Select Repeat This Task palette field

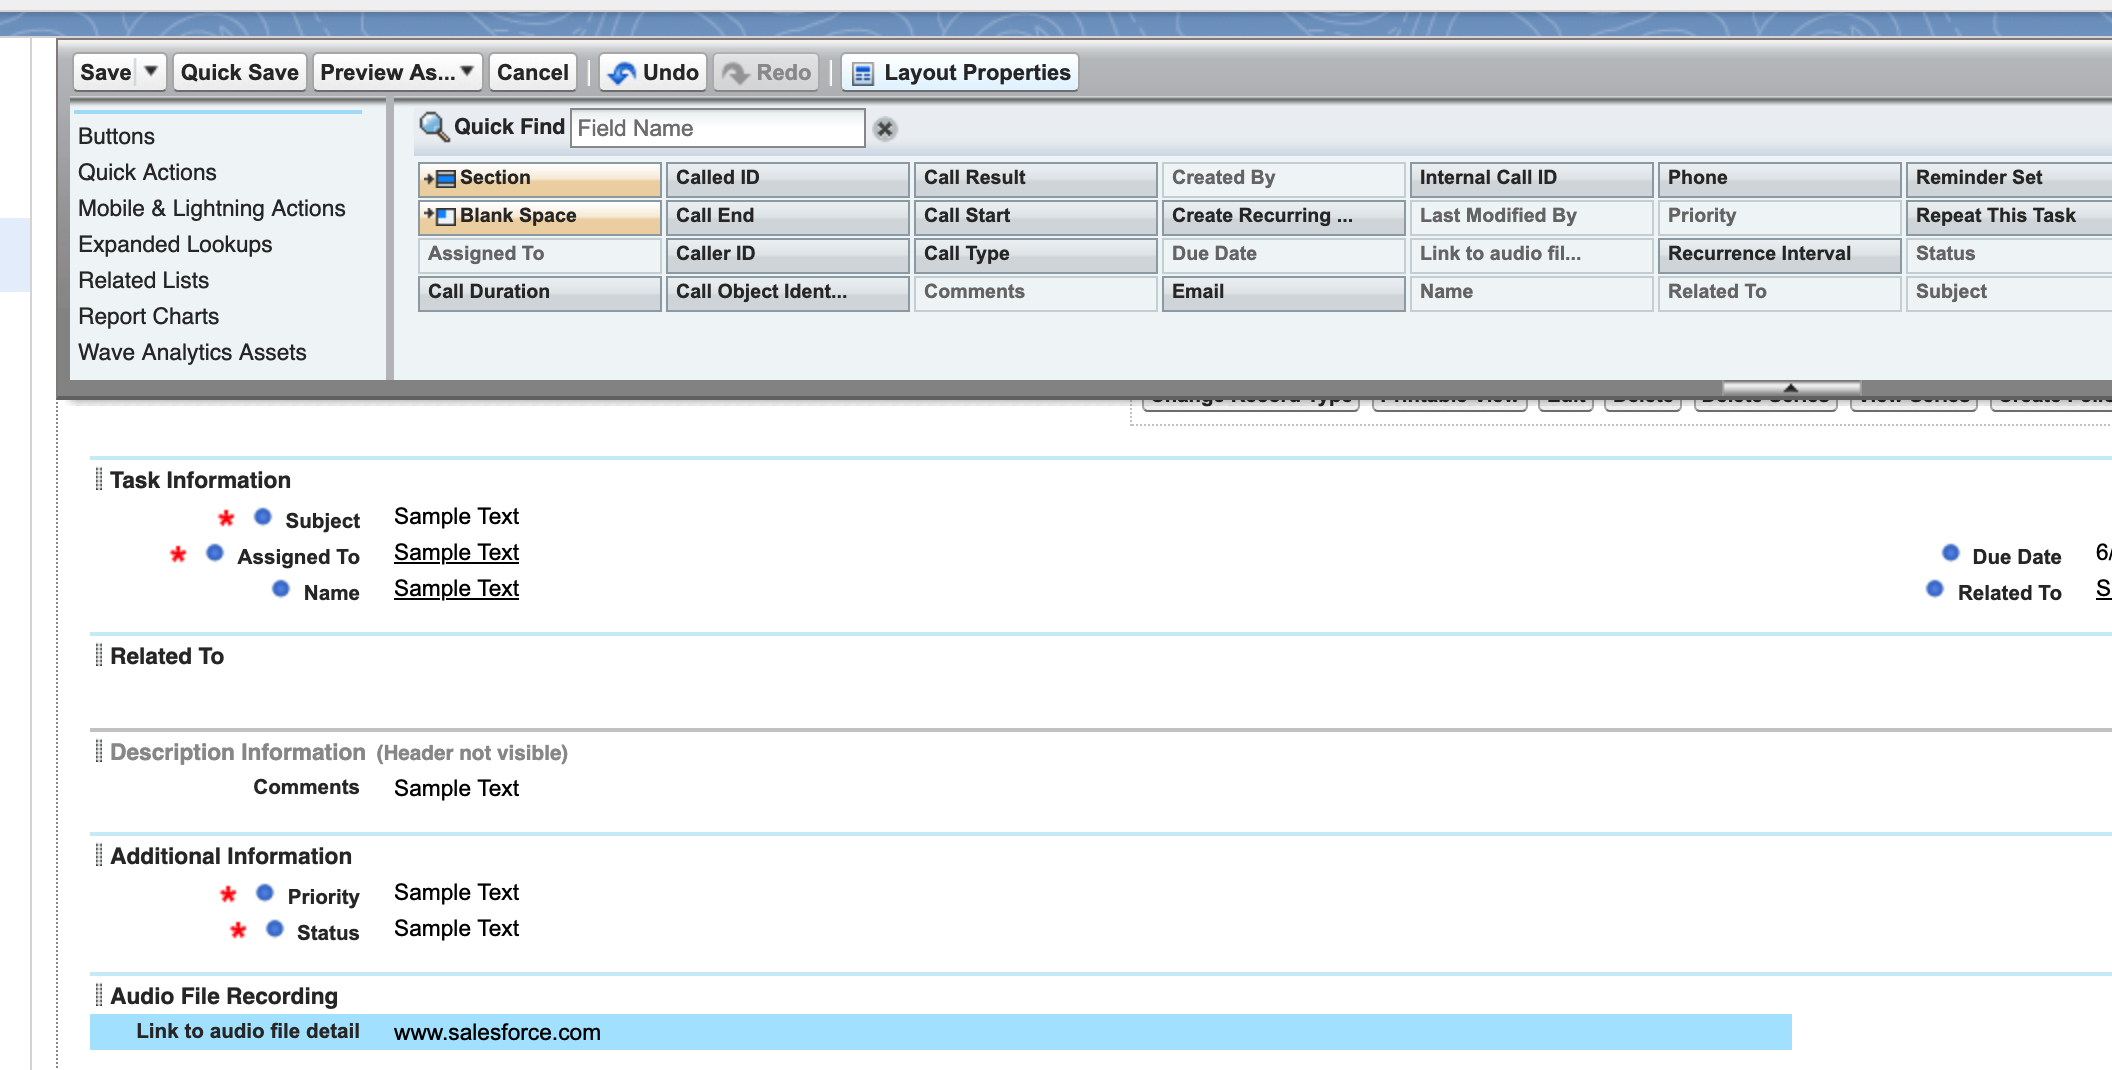pos(2010,216)
